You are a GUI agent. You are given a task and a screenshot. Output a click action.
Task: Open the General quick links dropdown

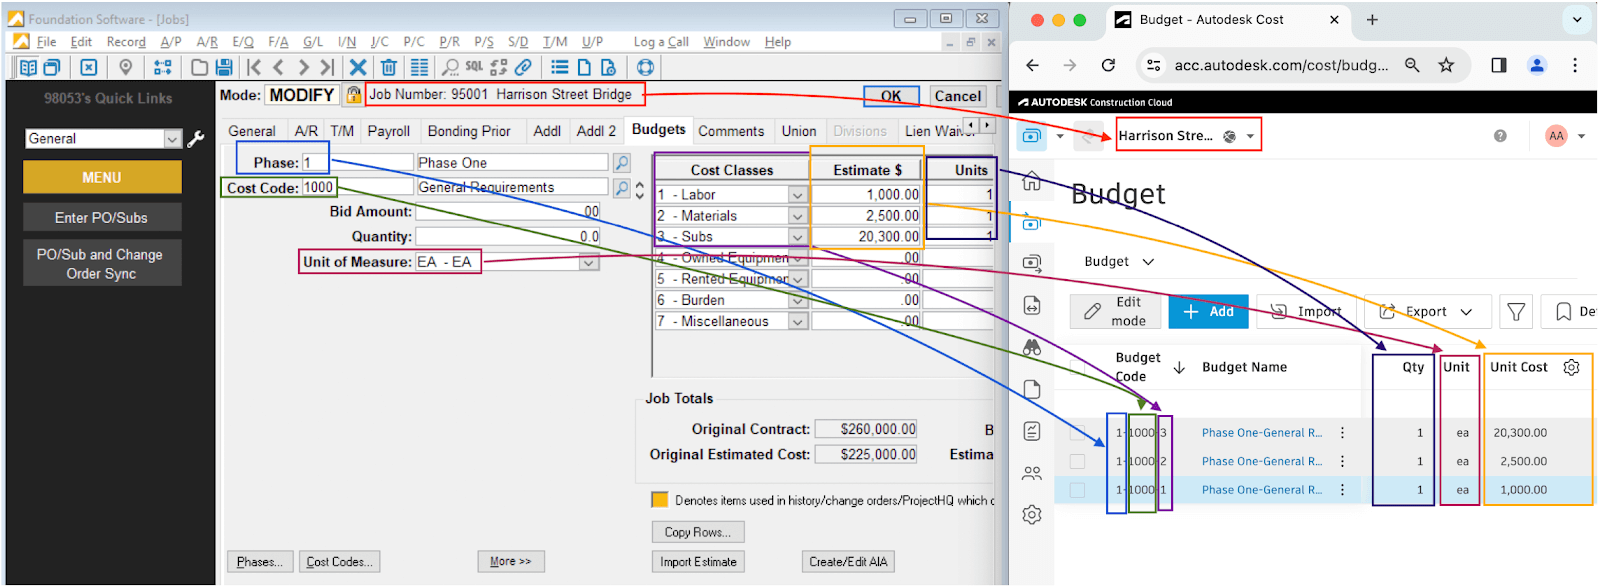[172, 139]
